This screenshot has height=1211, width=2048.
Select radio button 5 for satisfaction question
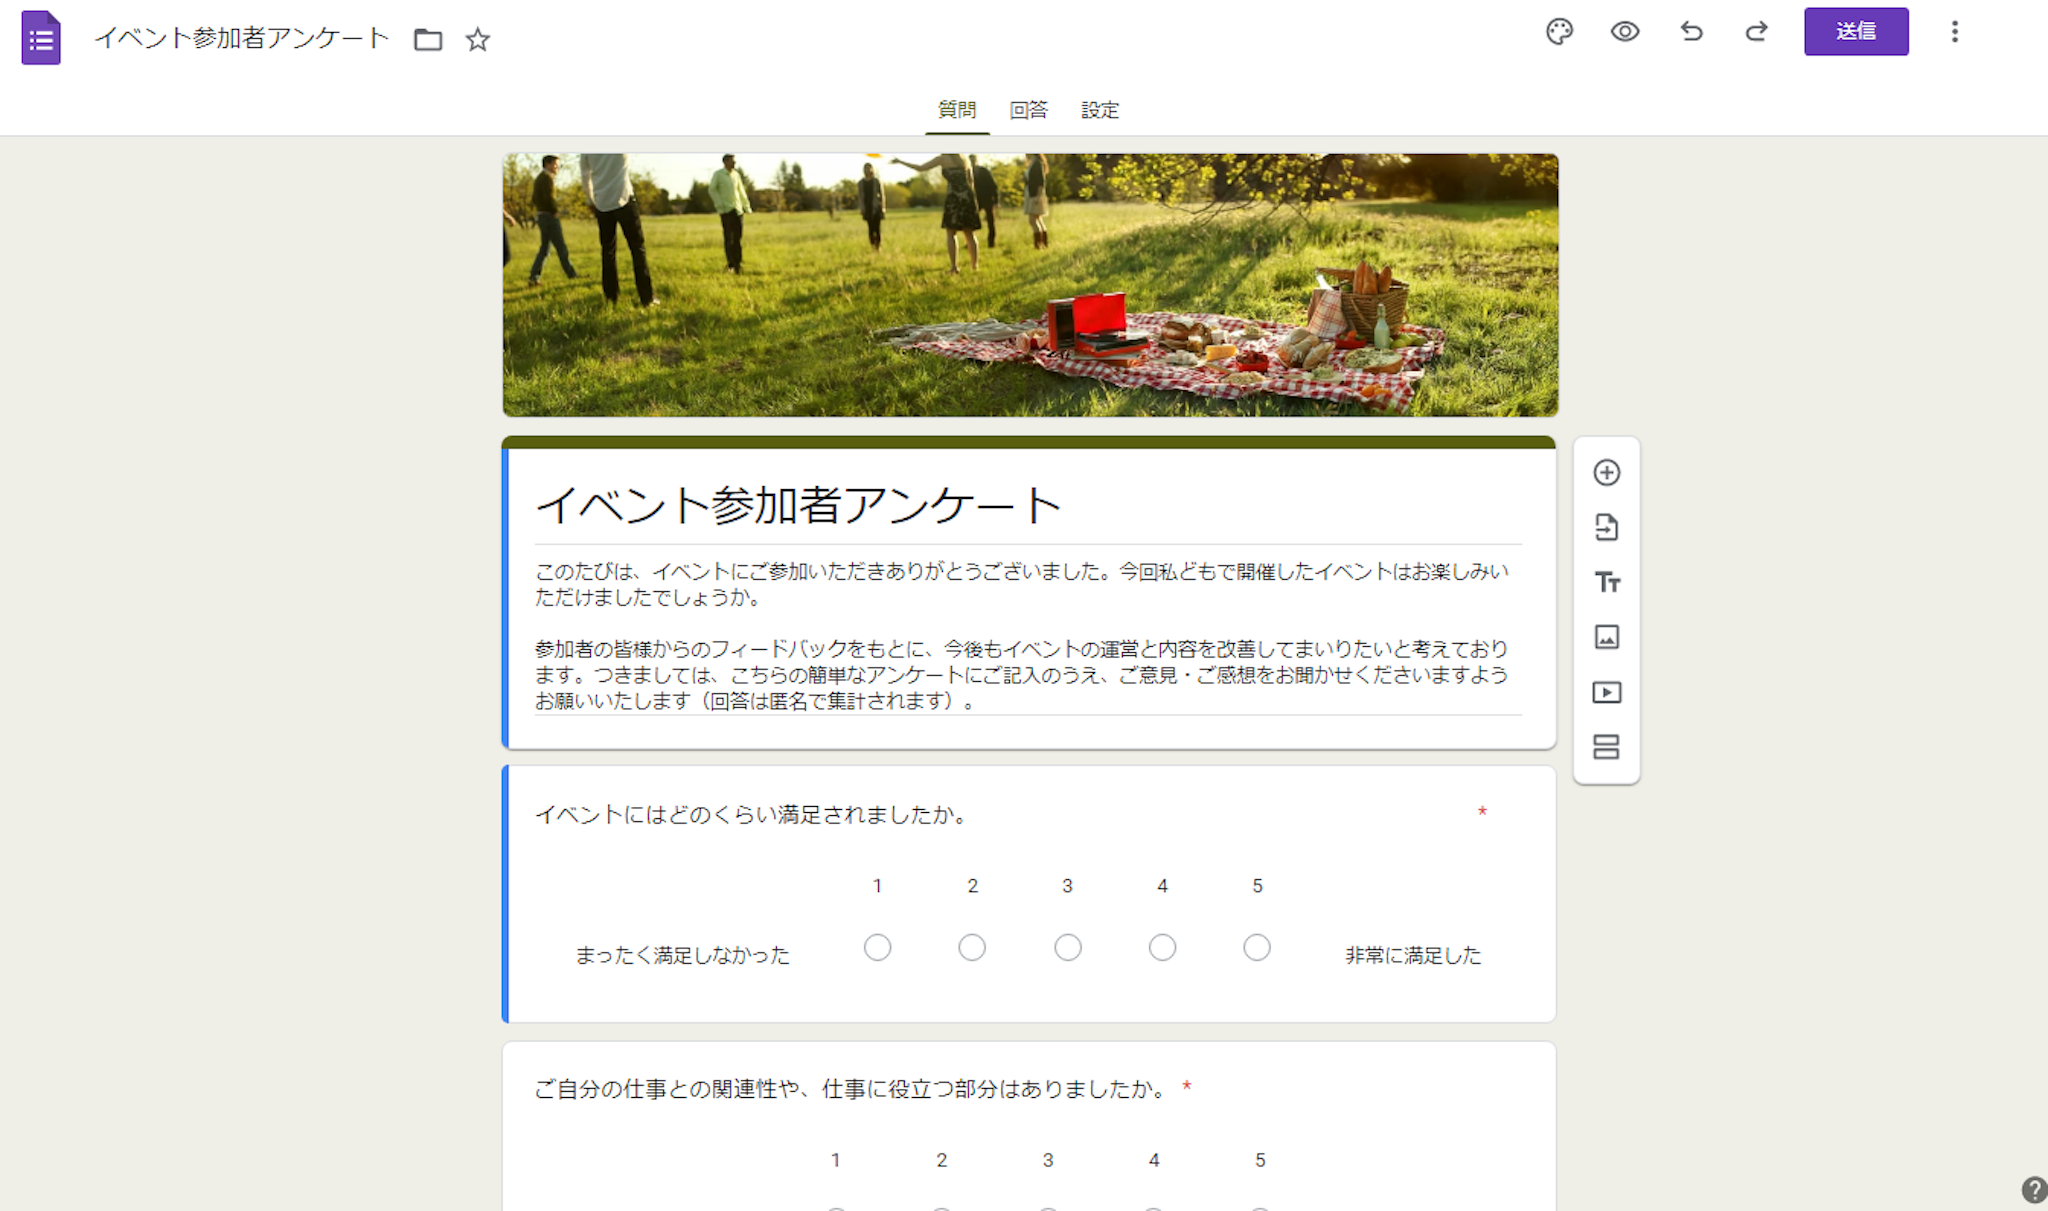(1257, 947)
